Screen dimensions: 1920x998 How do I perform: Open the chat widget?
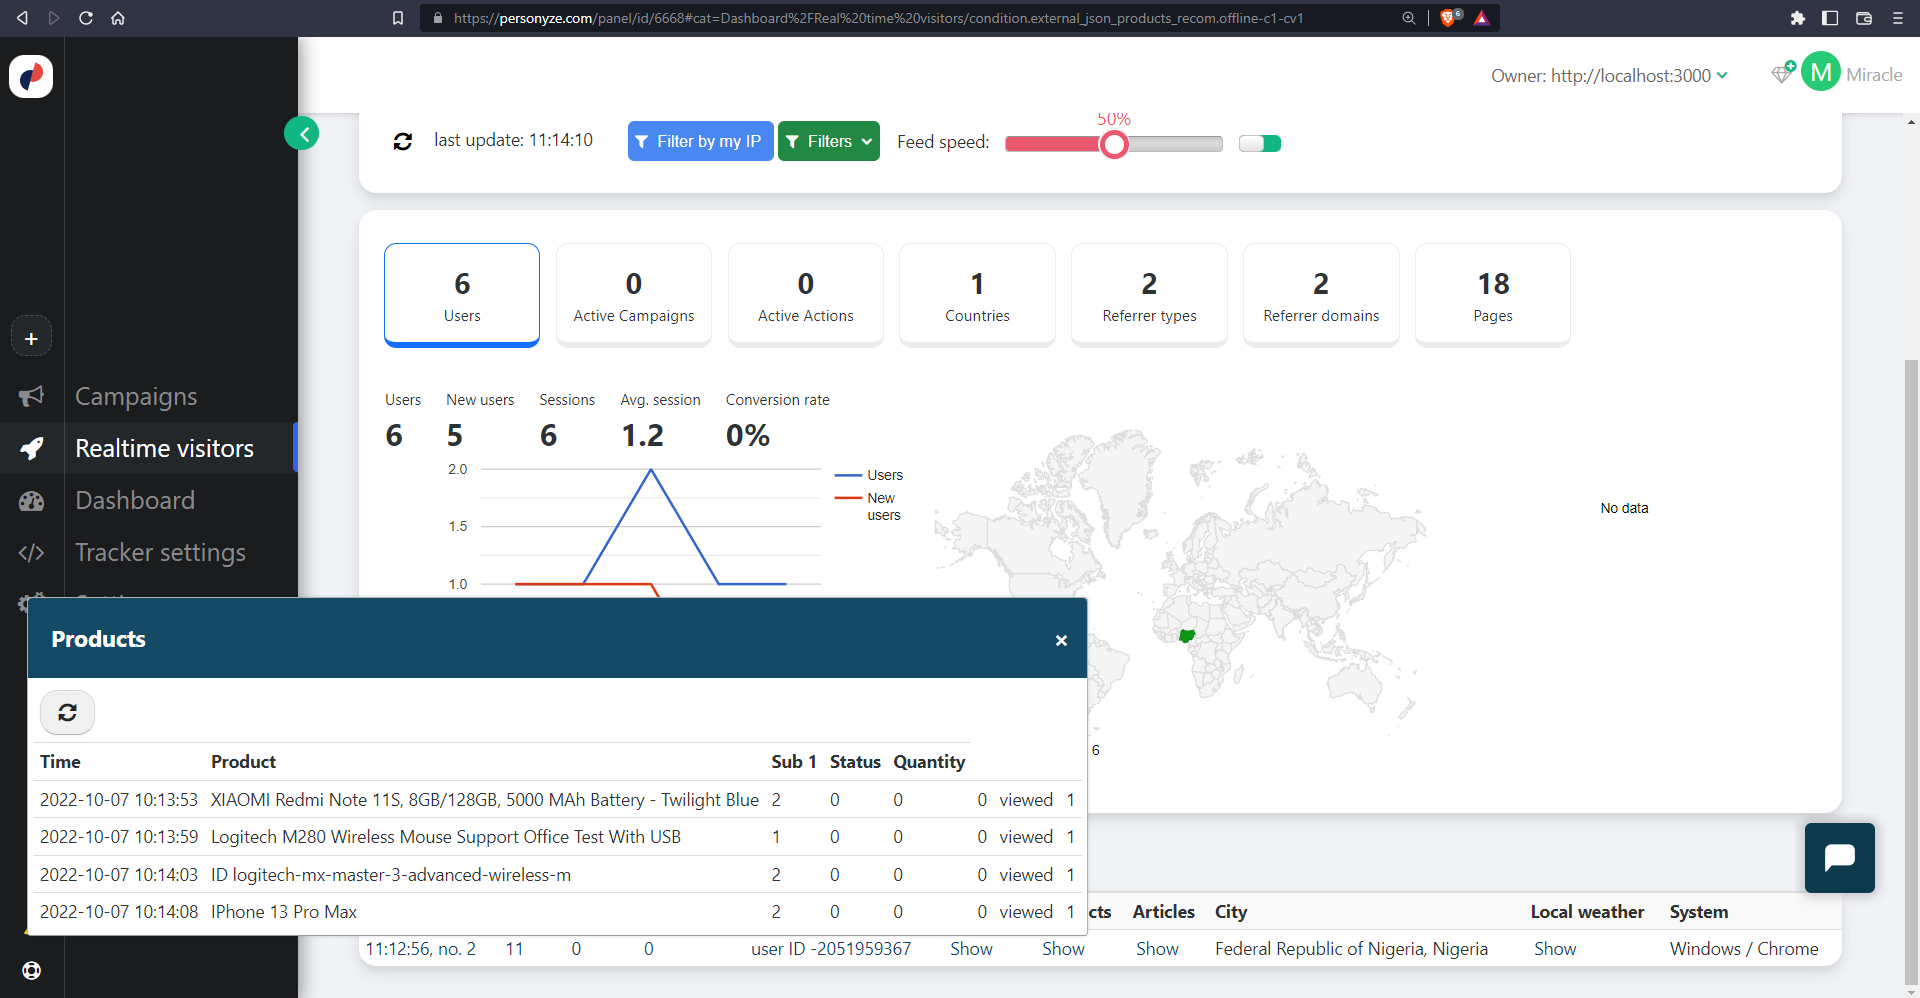(1839, 858)
